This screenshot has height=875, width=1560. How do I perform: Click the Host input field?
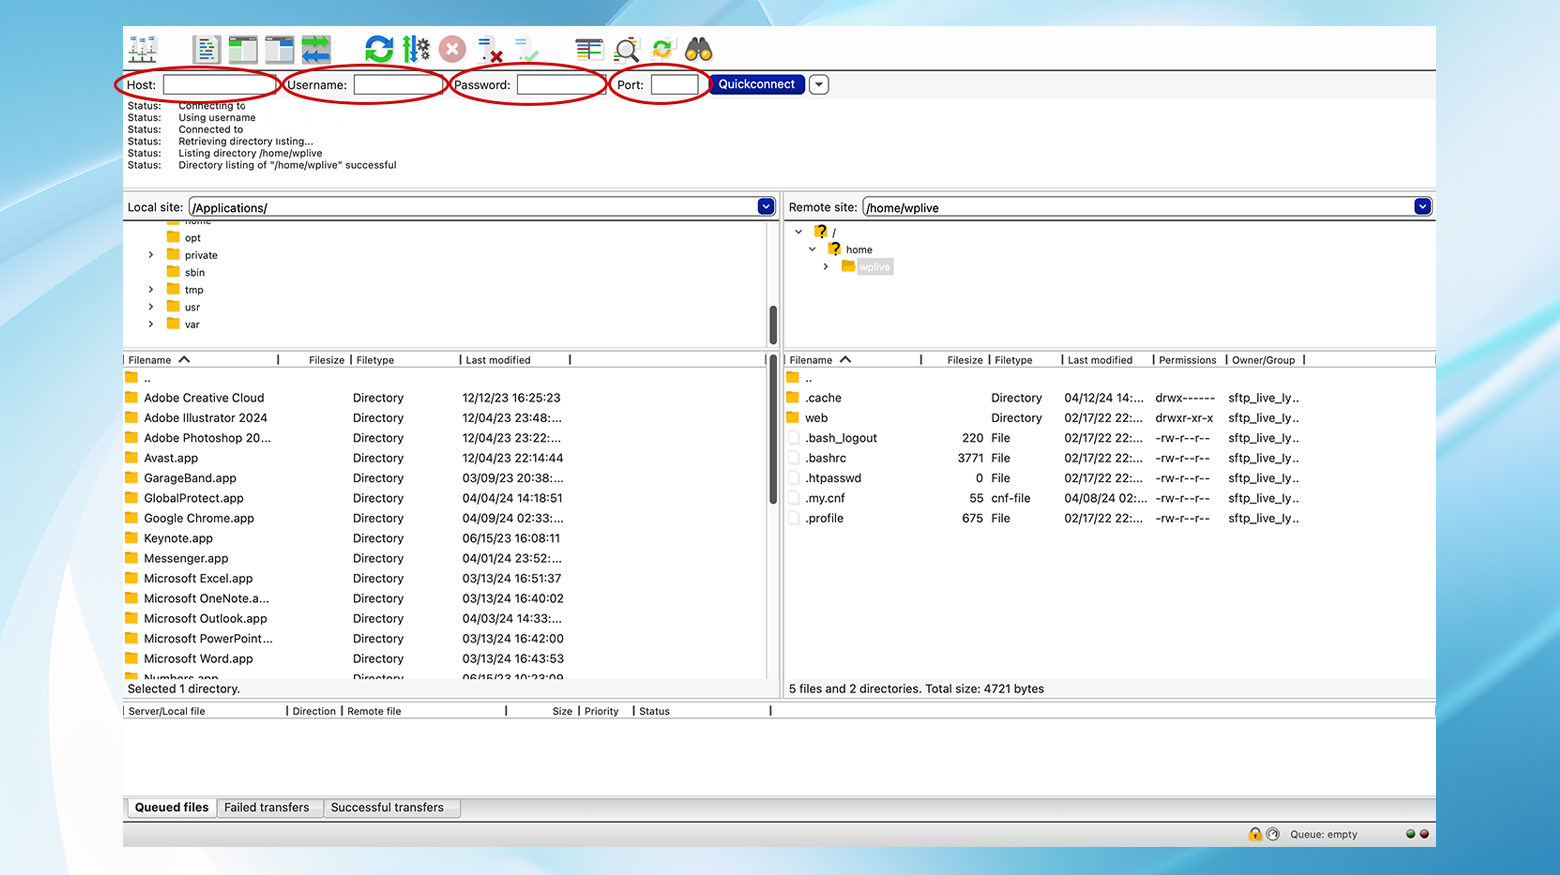point(218,85)
